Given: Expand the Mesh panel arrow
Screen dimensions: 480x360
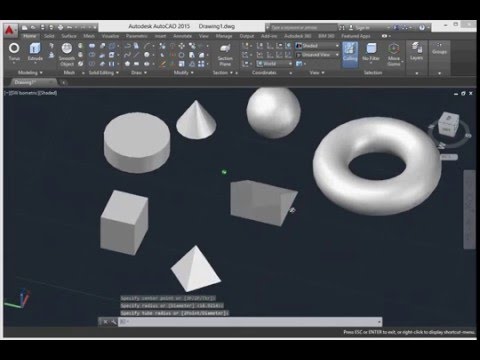Looking at the screenshot, I should click(83, 73).
